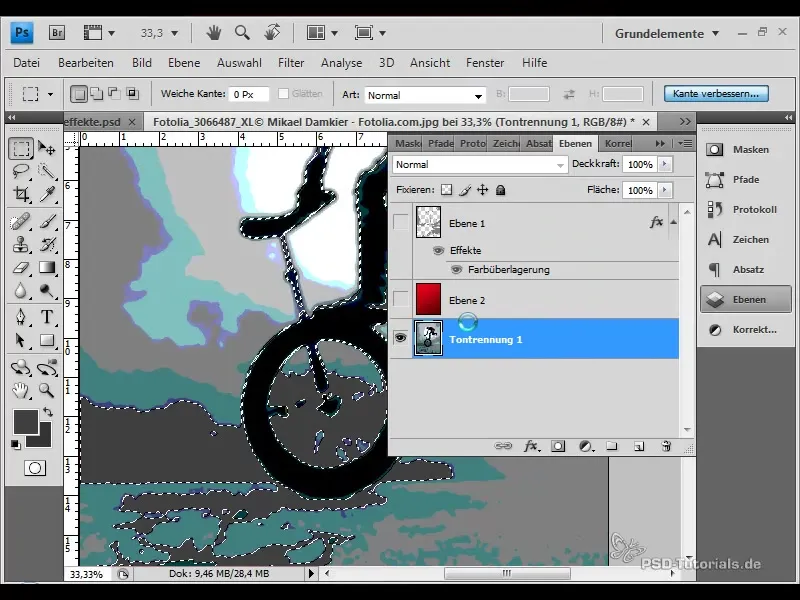Toggle visibility of Farbüberlagerung effect
The width and height of the screenshot is (800, 600).
pos(456,269)
